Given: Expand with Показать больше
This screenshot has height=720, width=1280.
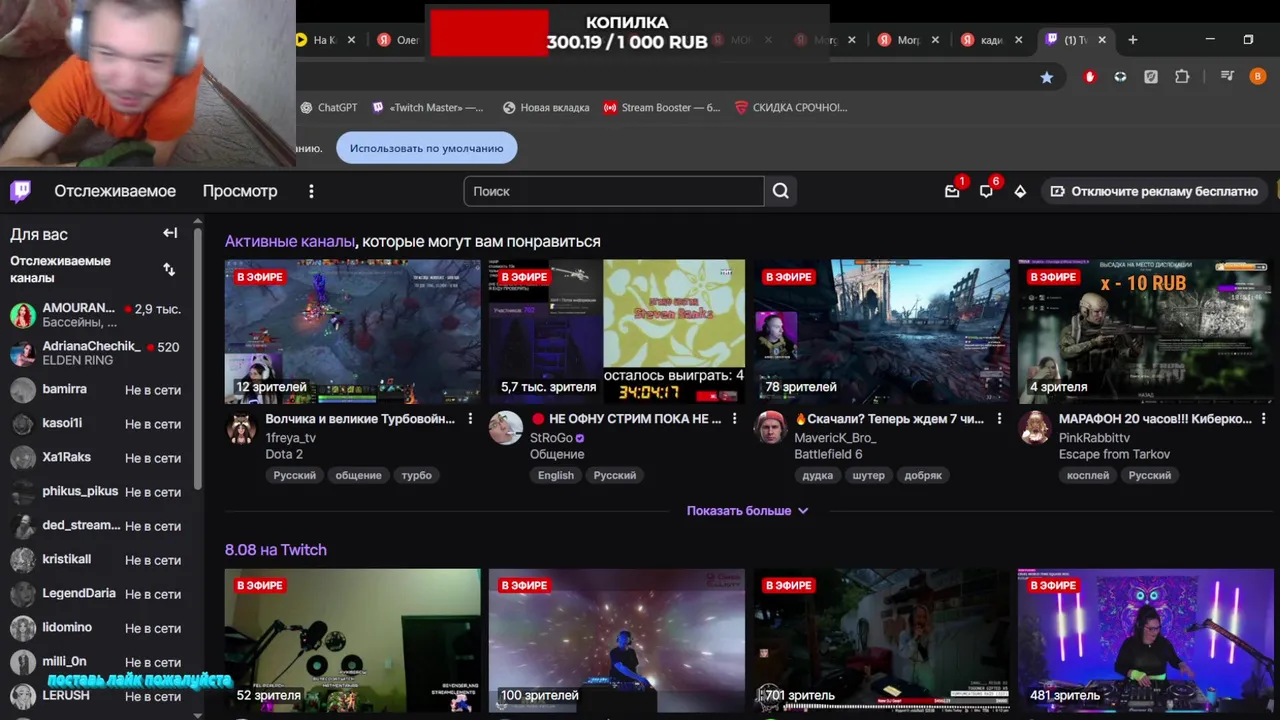Looking at the screenshot, I should (747, 510).
